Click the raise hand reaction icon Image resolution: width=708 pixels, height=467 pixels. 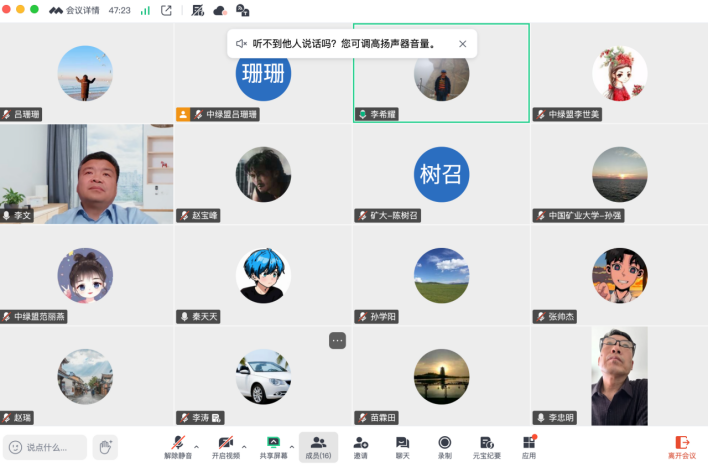point(105,447)
